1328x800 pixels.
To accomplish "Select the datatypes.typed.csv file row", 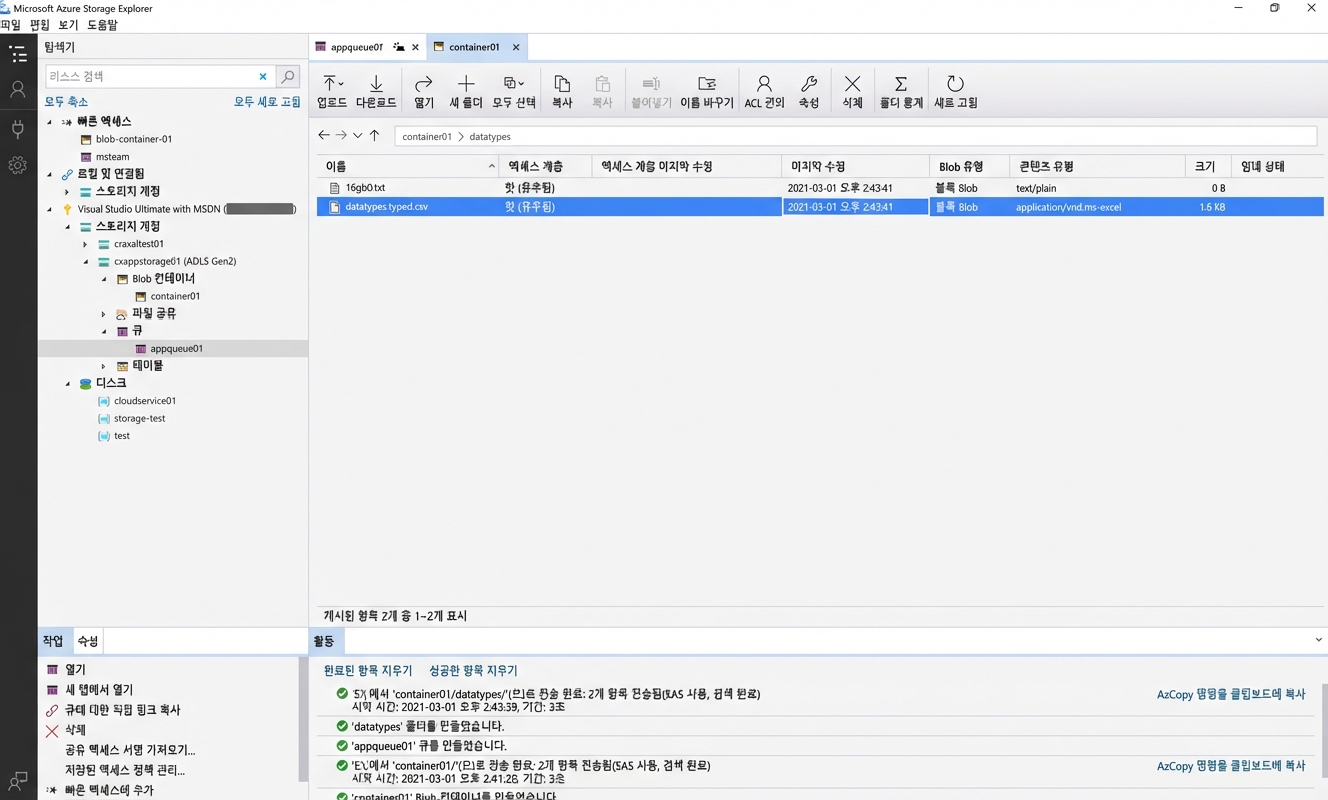I will tap(820, 207).
